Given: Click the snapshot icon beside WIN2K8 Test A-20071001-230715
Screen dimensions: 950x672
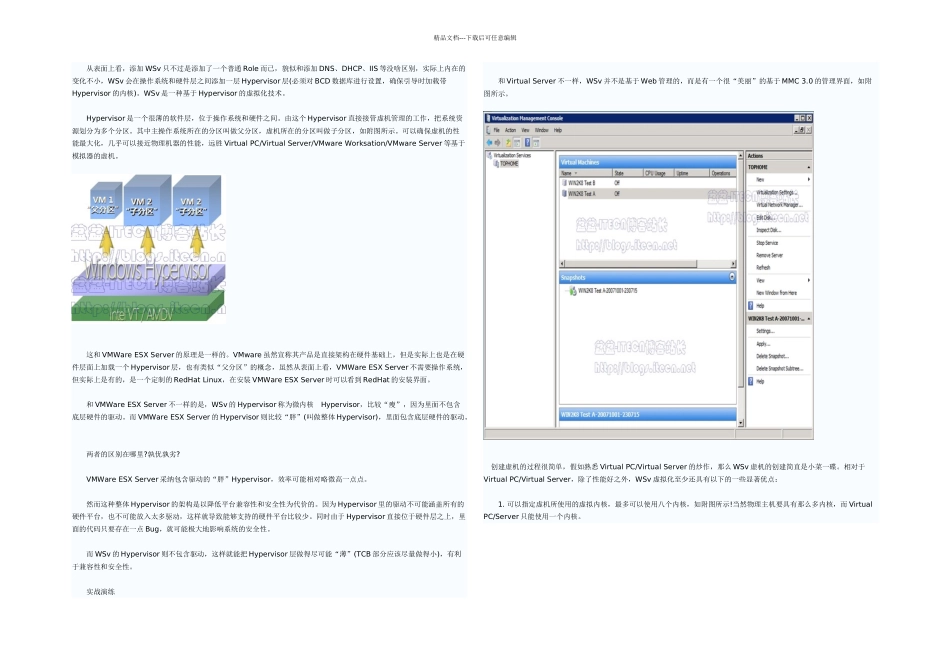Looking at the screenshot, I should pos(573,291).
